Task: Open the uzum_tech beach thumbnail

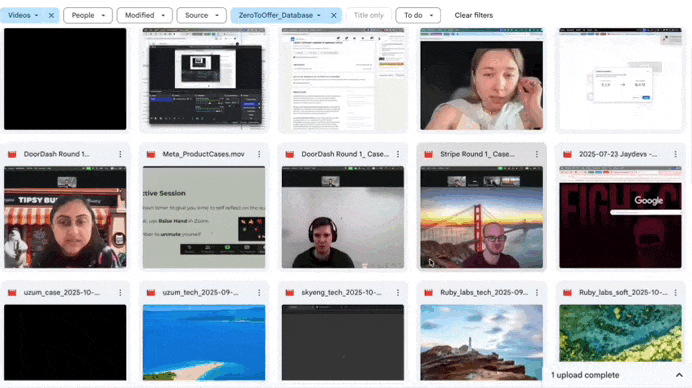Action: tap(204, 343)
